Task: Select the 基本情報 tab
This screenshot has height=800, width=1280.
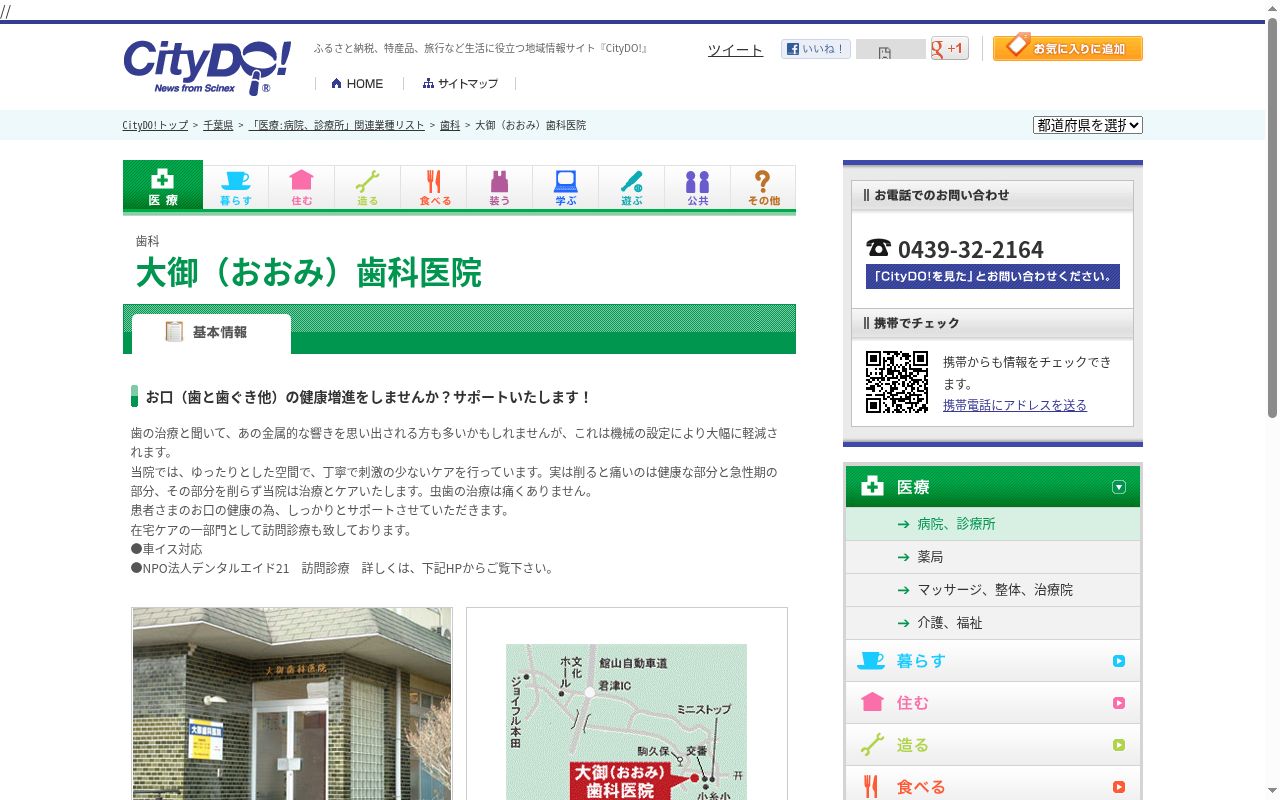Action: [x=211, y=333]
